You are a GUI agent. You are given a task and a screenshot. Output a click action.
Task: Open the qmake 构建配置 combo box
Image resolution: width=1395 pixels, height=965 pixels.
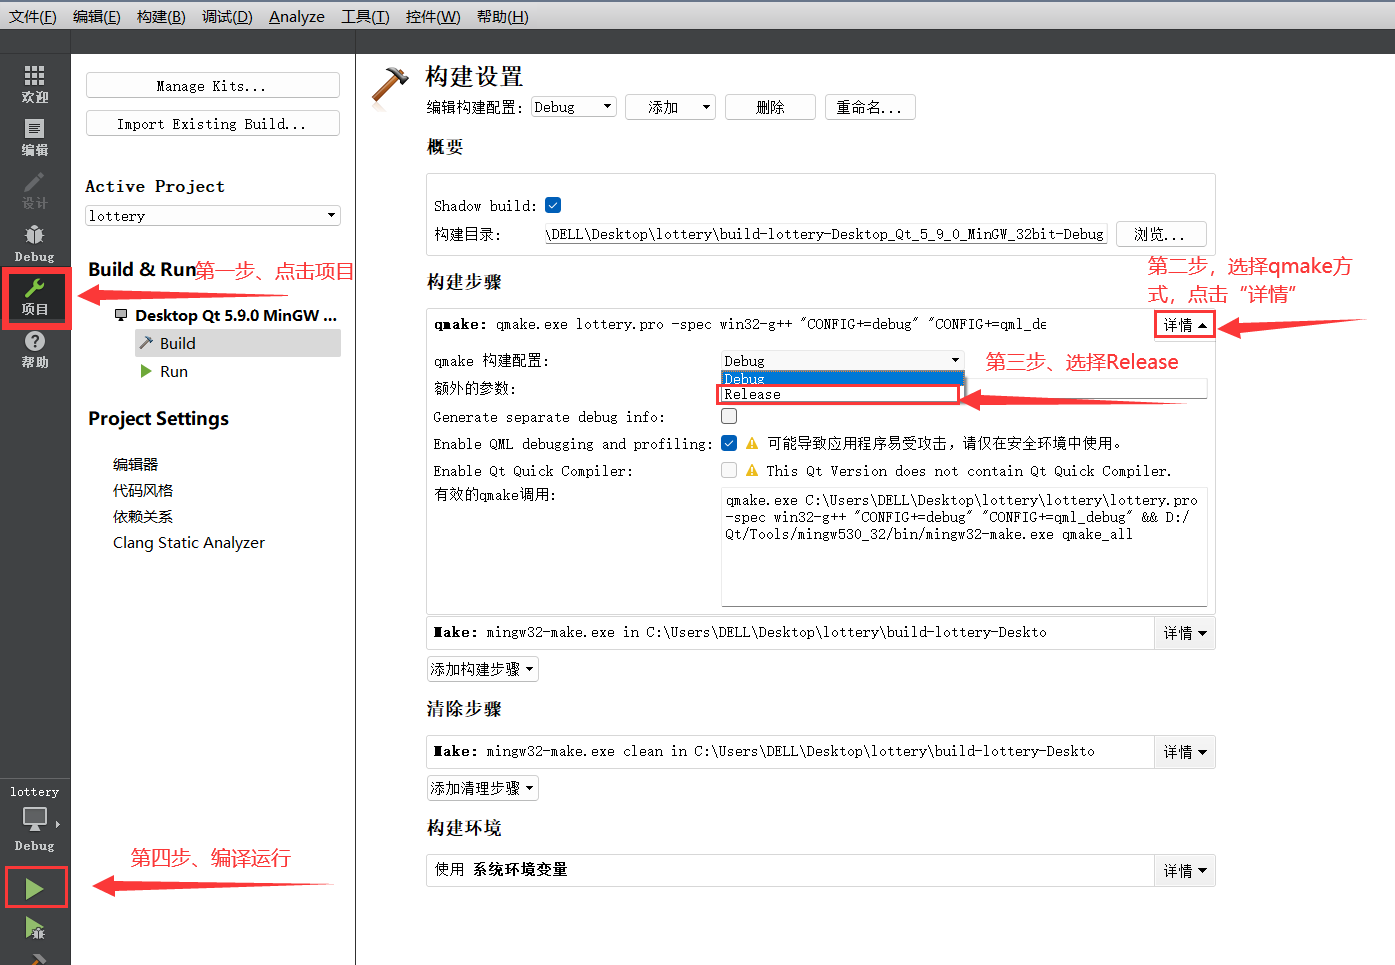point(842,360)
